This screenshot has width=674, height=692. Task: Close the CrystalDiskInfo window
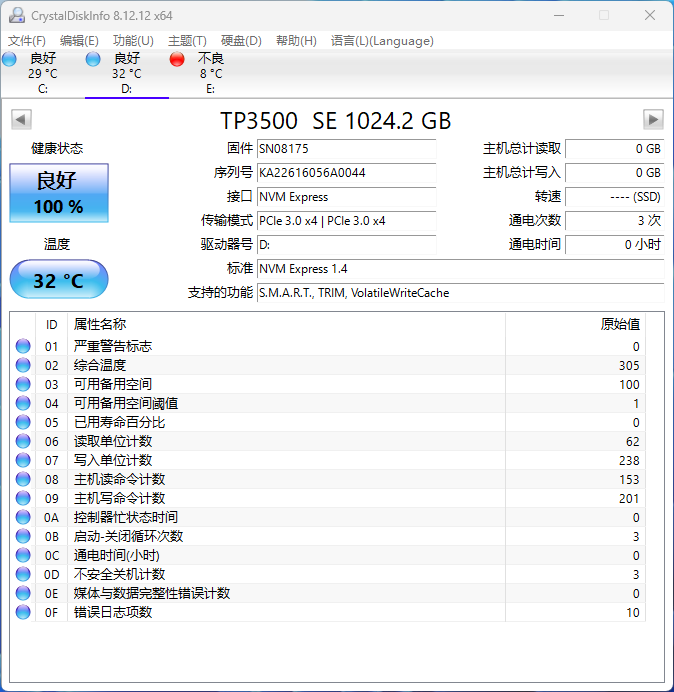650,15
